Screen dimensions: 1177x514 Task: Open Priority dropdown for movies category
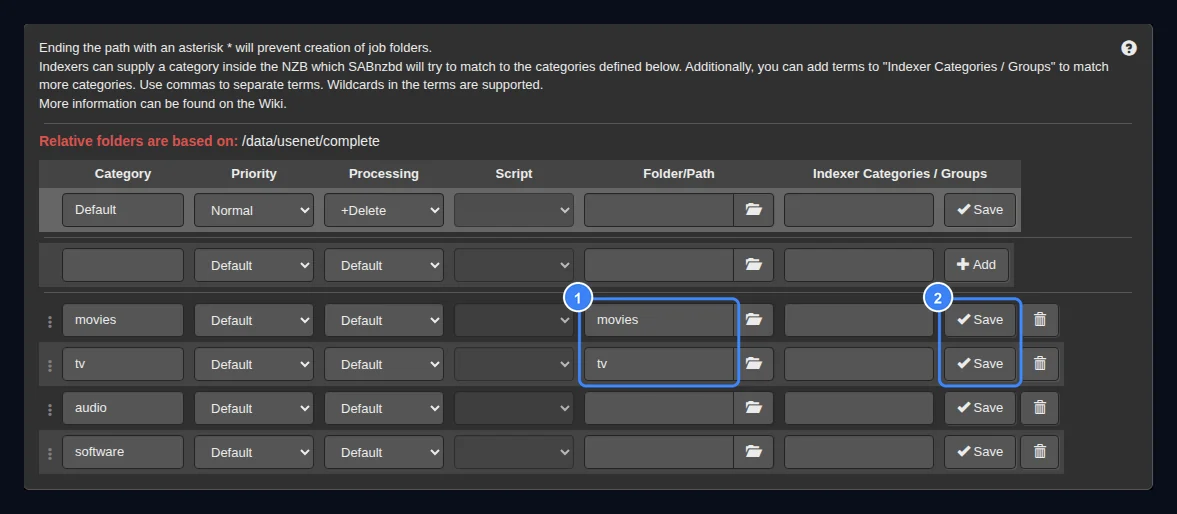[254, 320]
